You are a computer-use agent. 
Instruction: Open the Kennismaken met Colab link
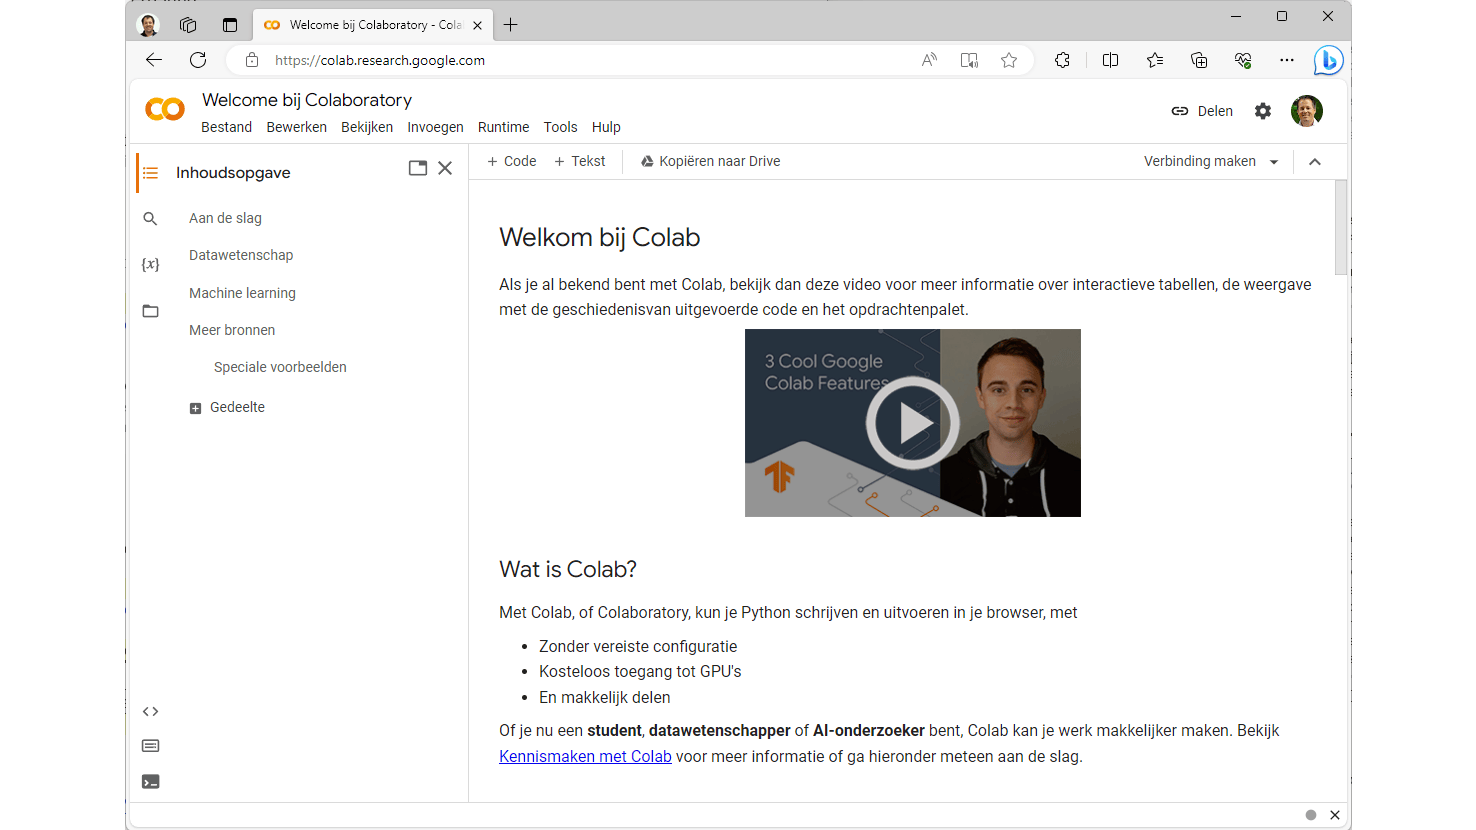pyautogui.click(x=585, y=756)
